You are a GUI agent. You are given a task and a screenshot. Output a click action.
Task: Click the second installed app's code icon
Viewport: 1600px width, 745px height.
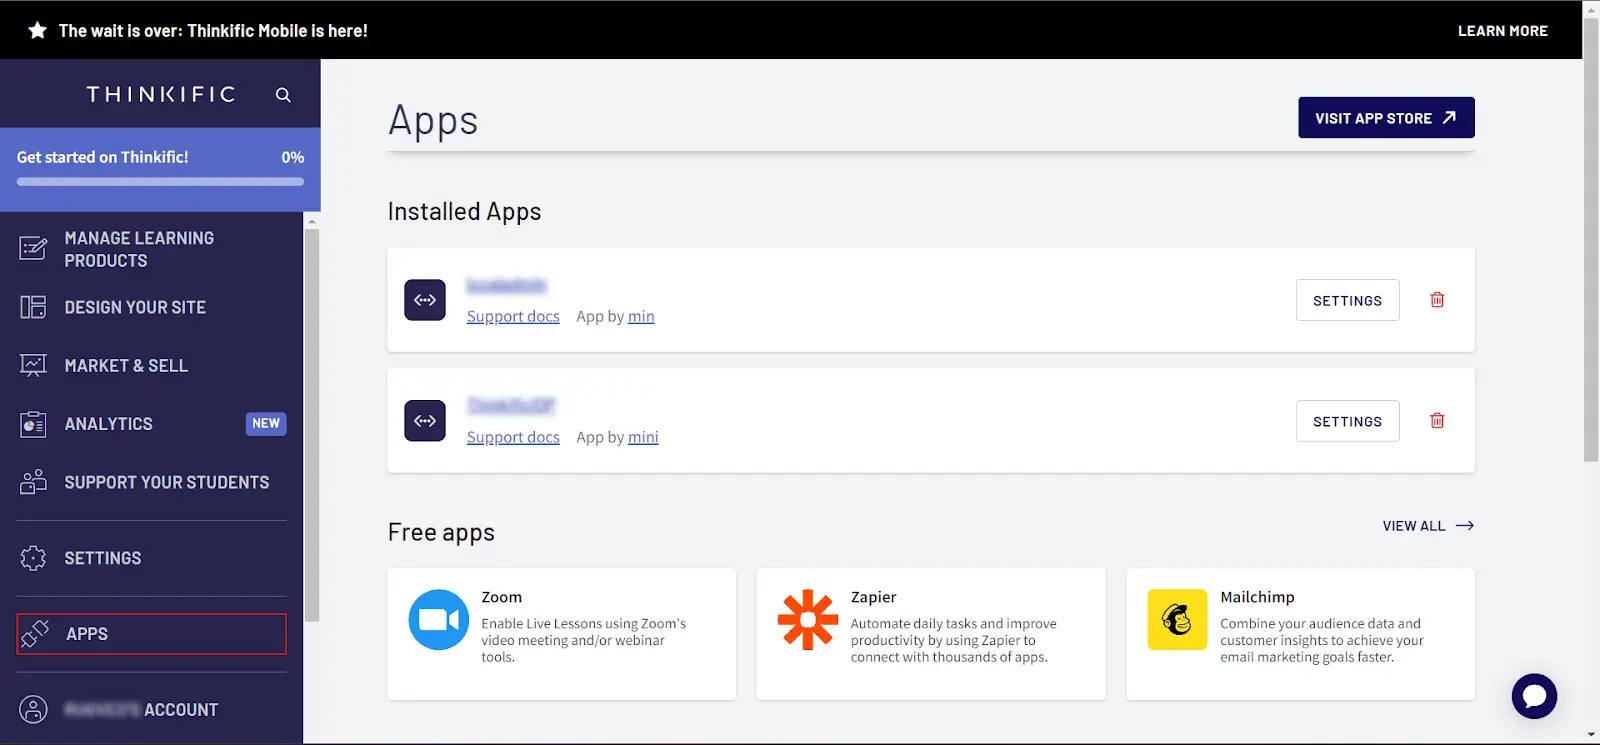(425, 421)
